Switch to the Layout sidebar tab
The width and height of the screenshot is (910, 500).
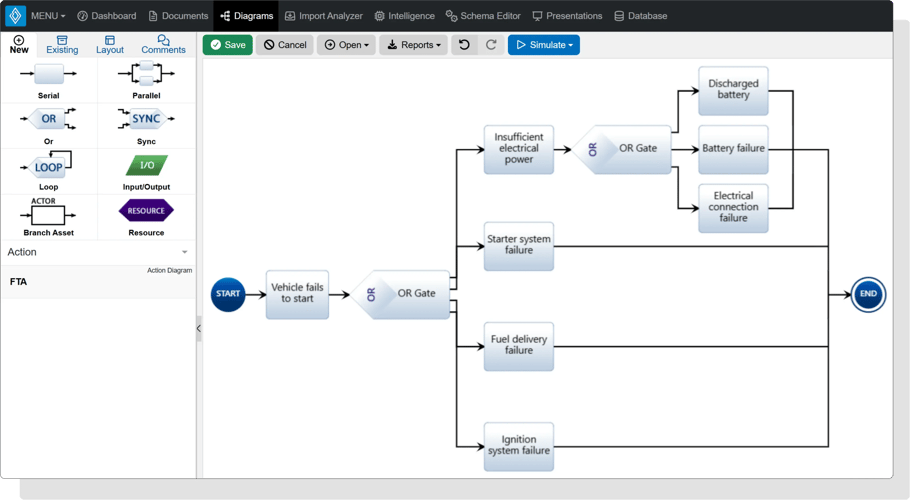click(x=110, y=45)
